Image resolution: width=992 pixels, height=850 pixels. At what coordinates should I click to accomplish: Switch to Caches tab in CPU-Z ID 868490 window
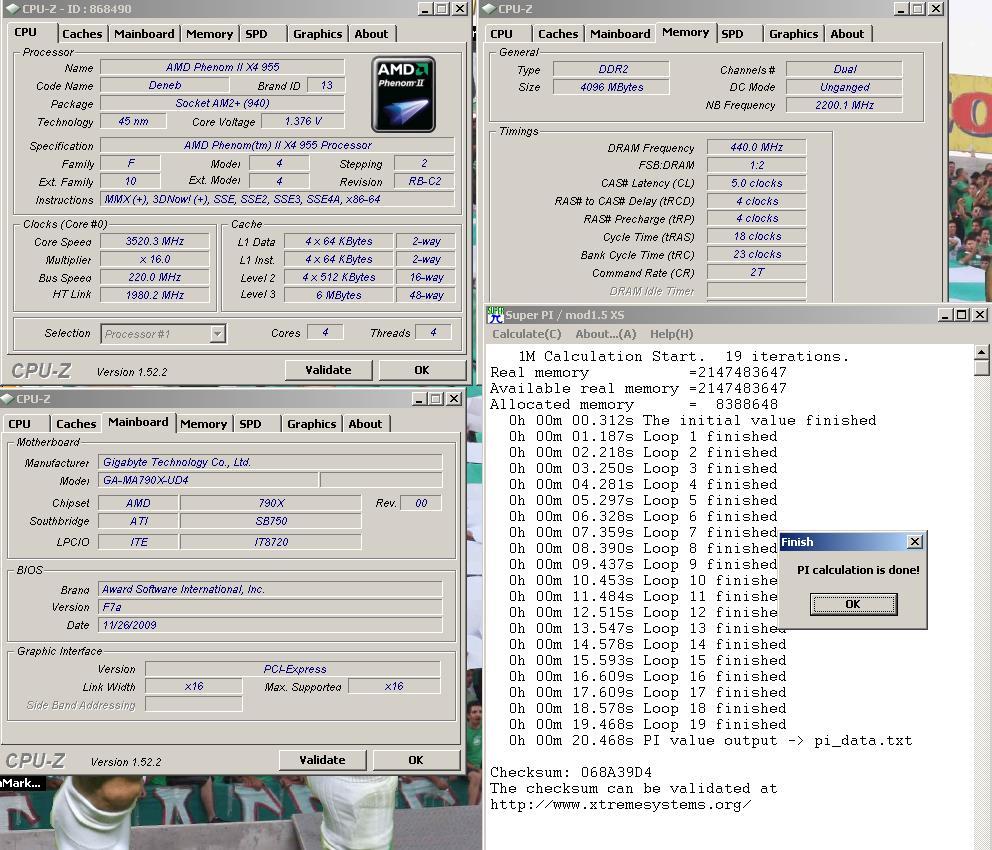click(82, 34)
